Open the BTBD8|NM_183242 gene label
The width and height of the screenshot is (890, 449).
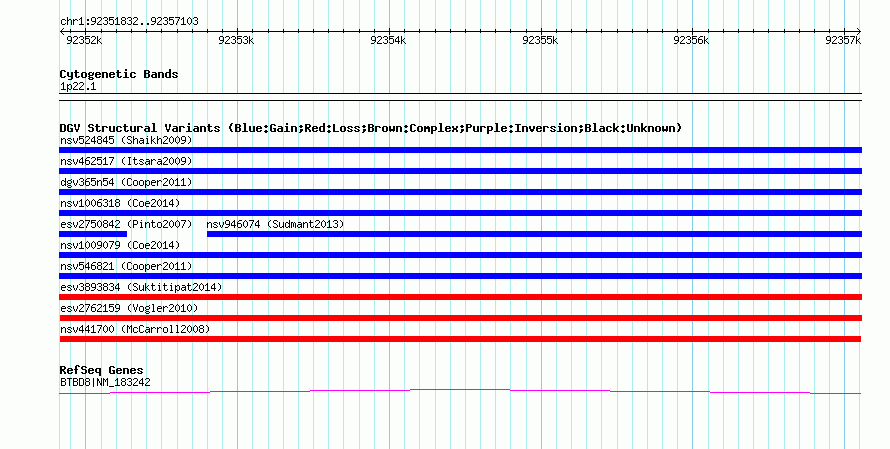coord(106,383)
